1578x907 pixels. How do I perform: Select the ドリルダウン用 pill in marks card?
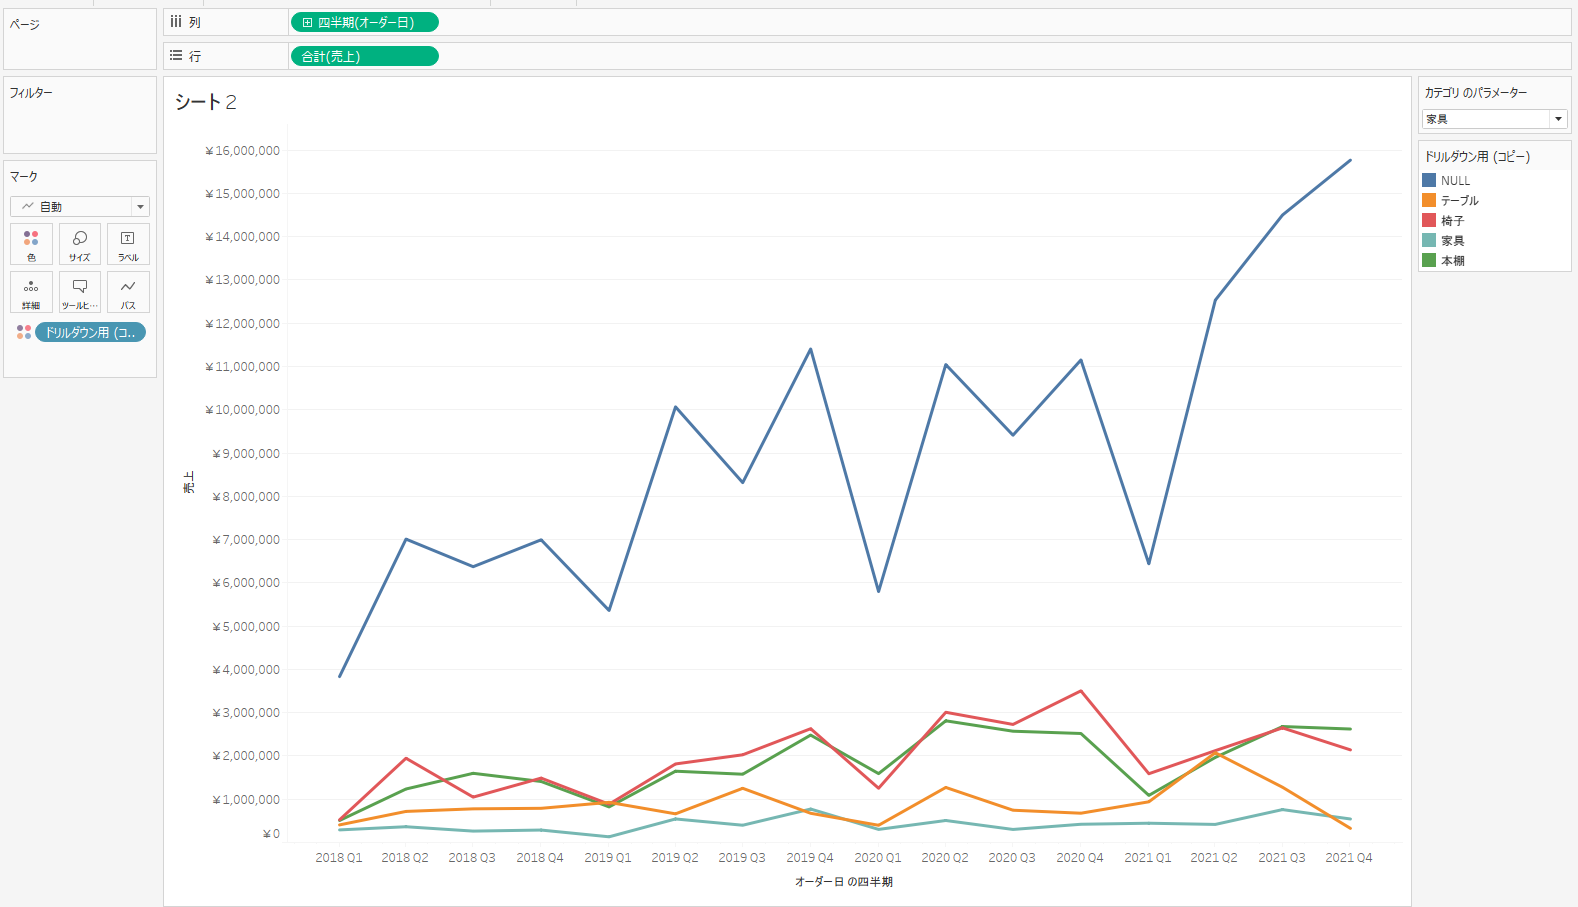click(90, 332)
